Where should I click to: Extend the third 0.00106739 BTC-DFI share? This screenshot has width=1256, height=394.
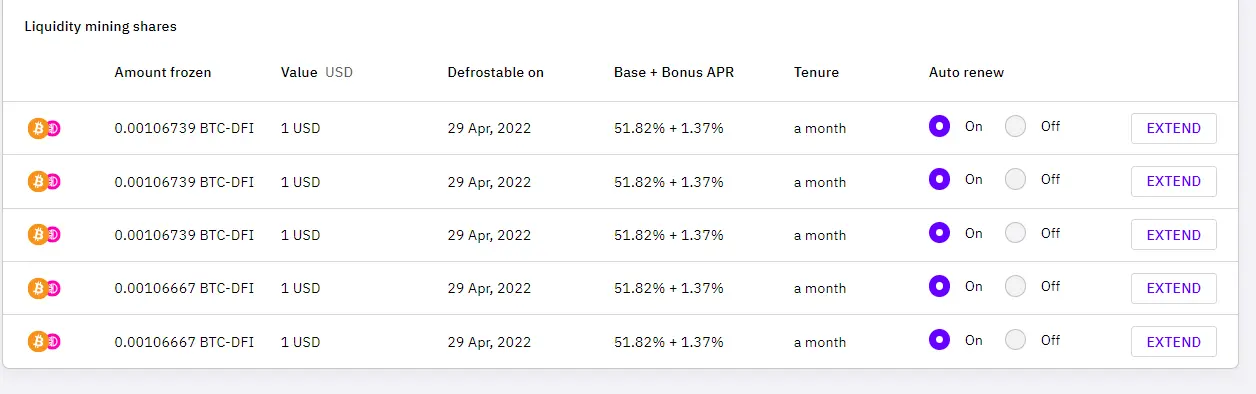[x=1173, y=235]
